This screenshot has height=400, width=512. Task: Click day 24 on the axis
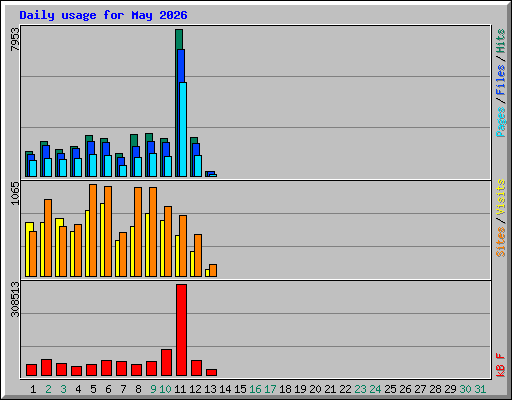click(375, 389)
